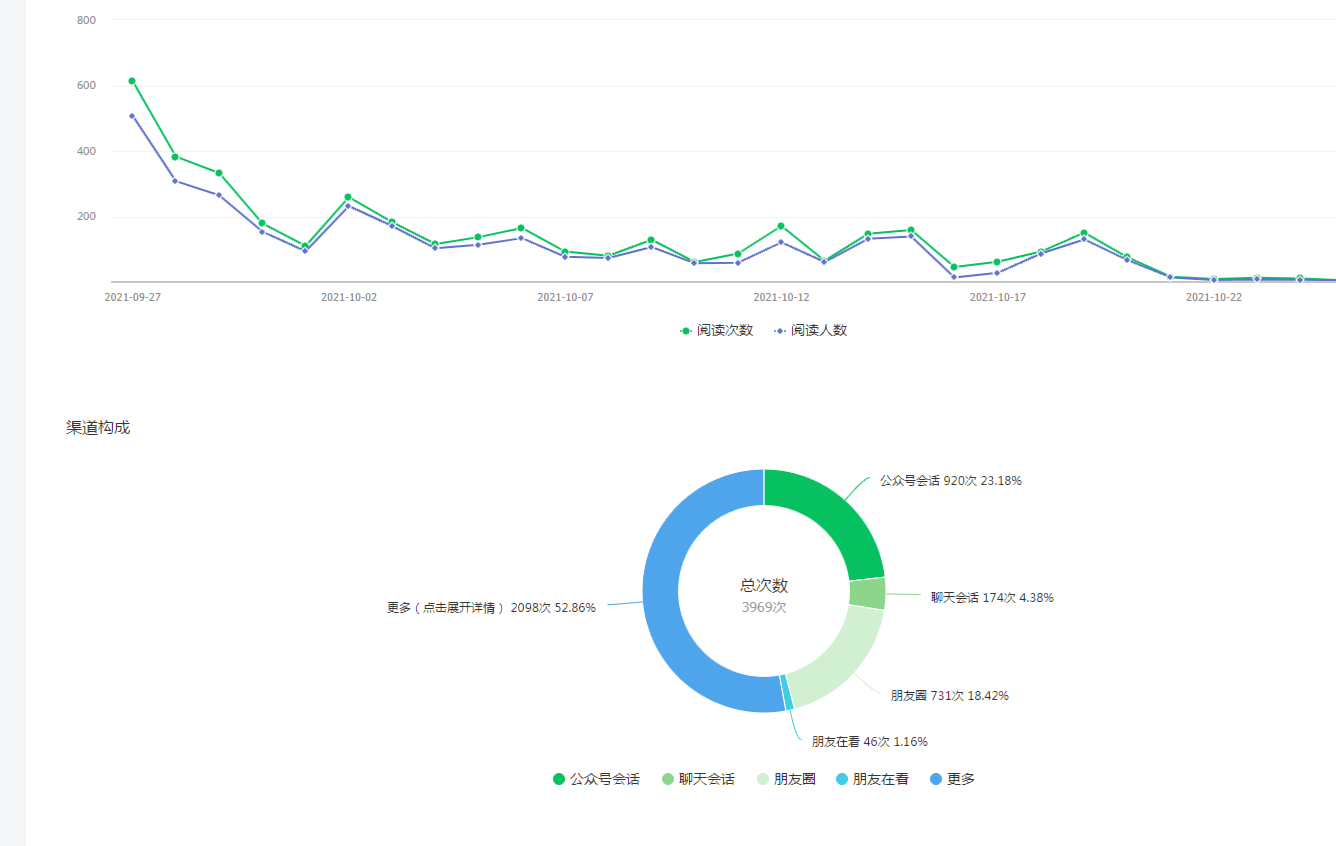Expand 更多（点击展开详情）2098次 label
Screen dimensions: 1336x846
[491, 607]
